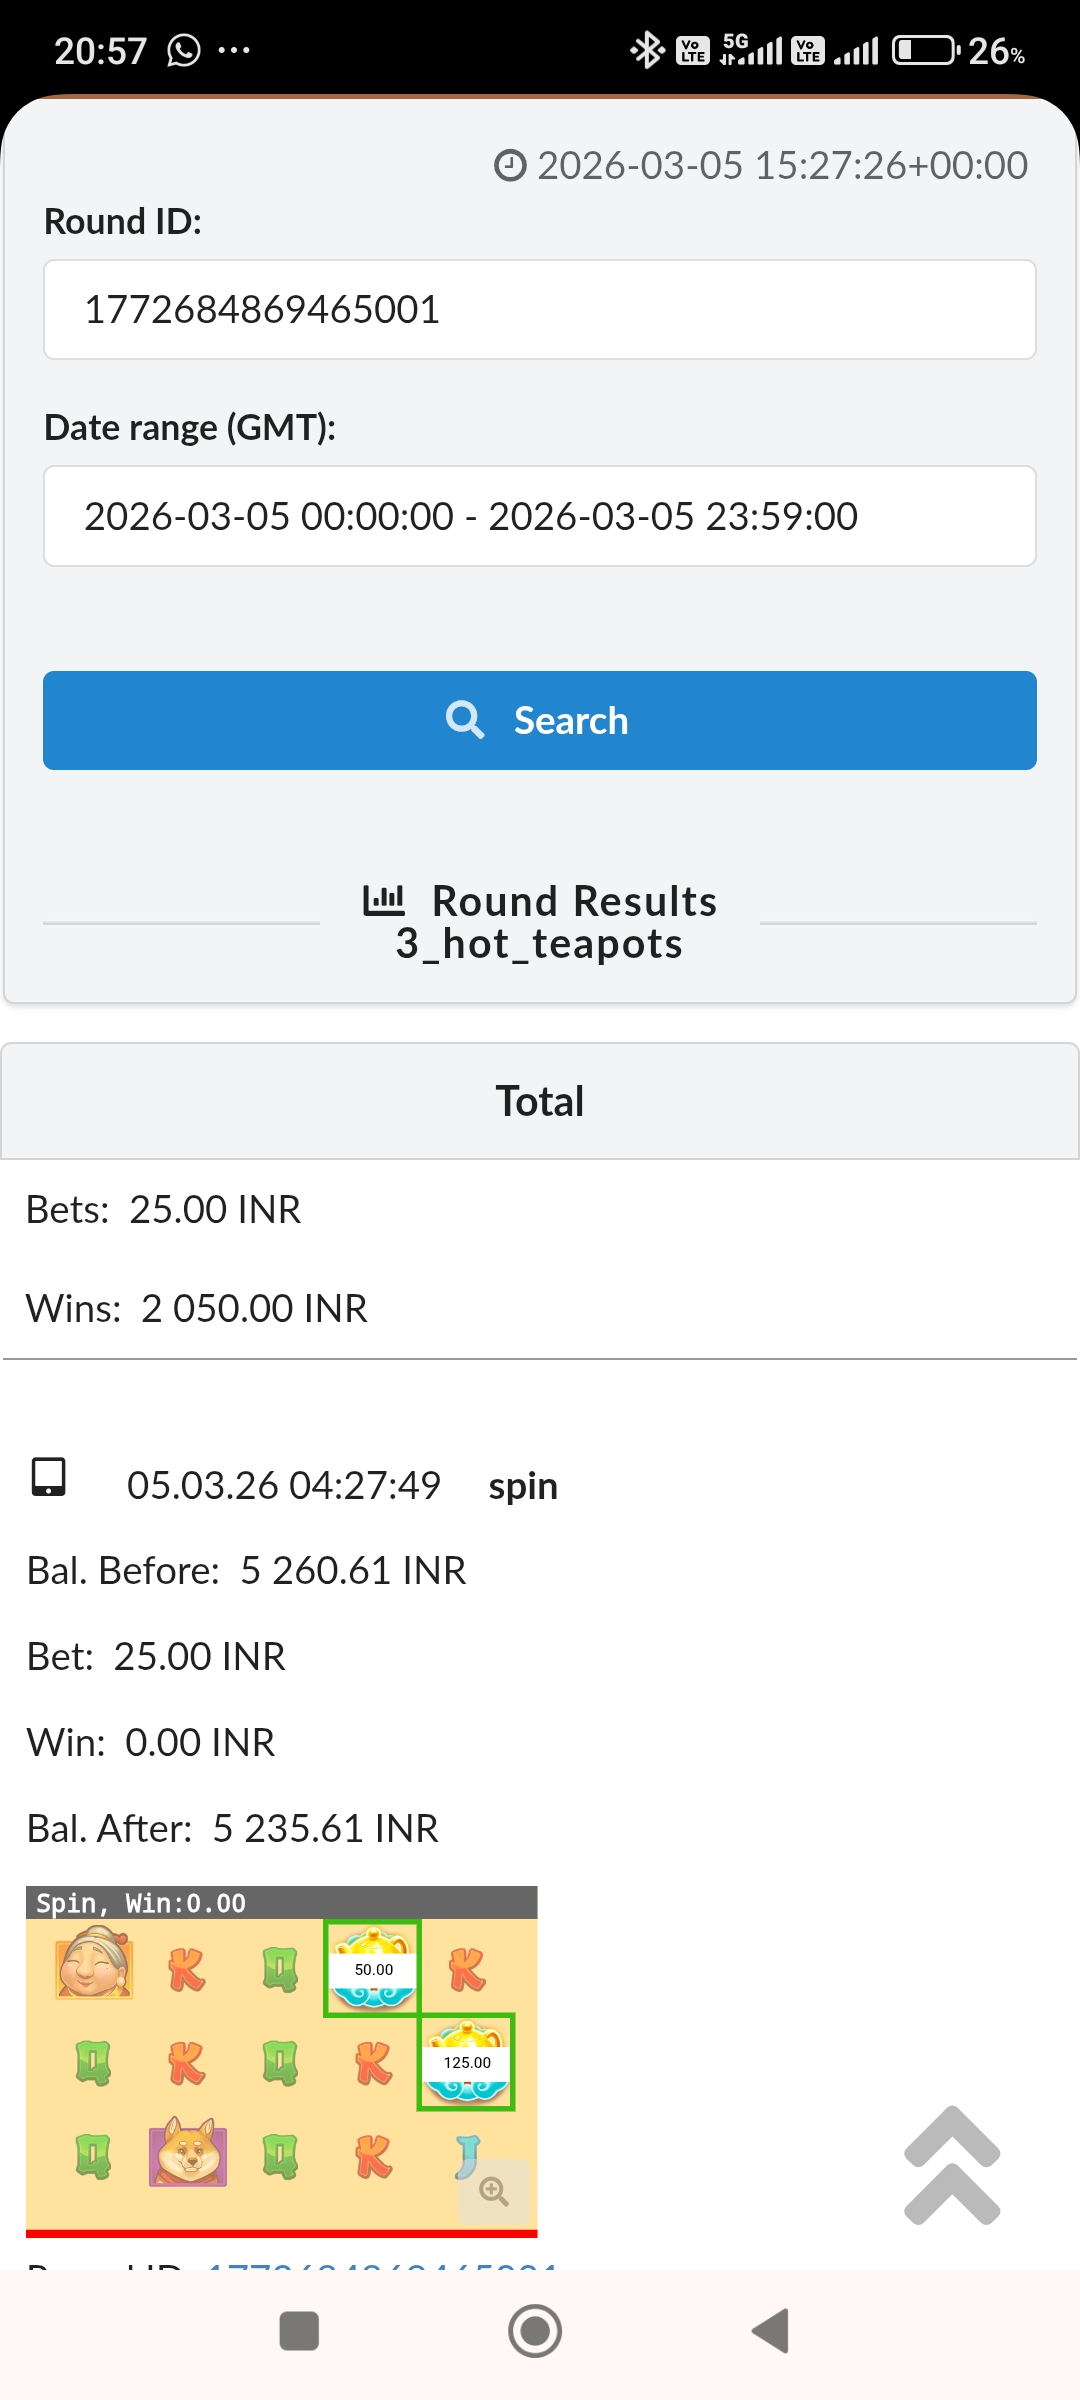Viewport: 1080px width, 2400px height.
Task: Open the Date range (GMT) field
Action: (x=540, y=516)
